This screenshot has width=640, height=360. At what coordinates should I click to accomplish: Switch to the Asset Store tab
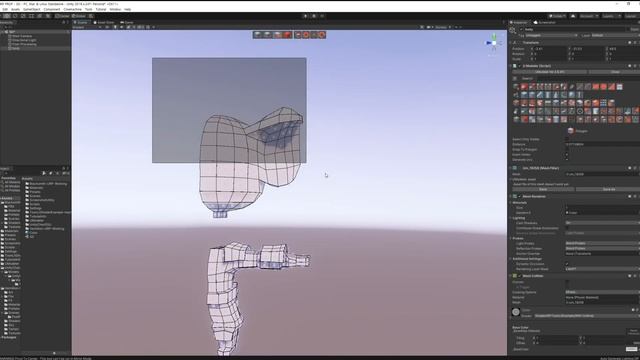[104, 22]
